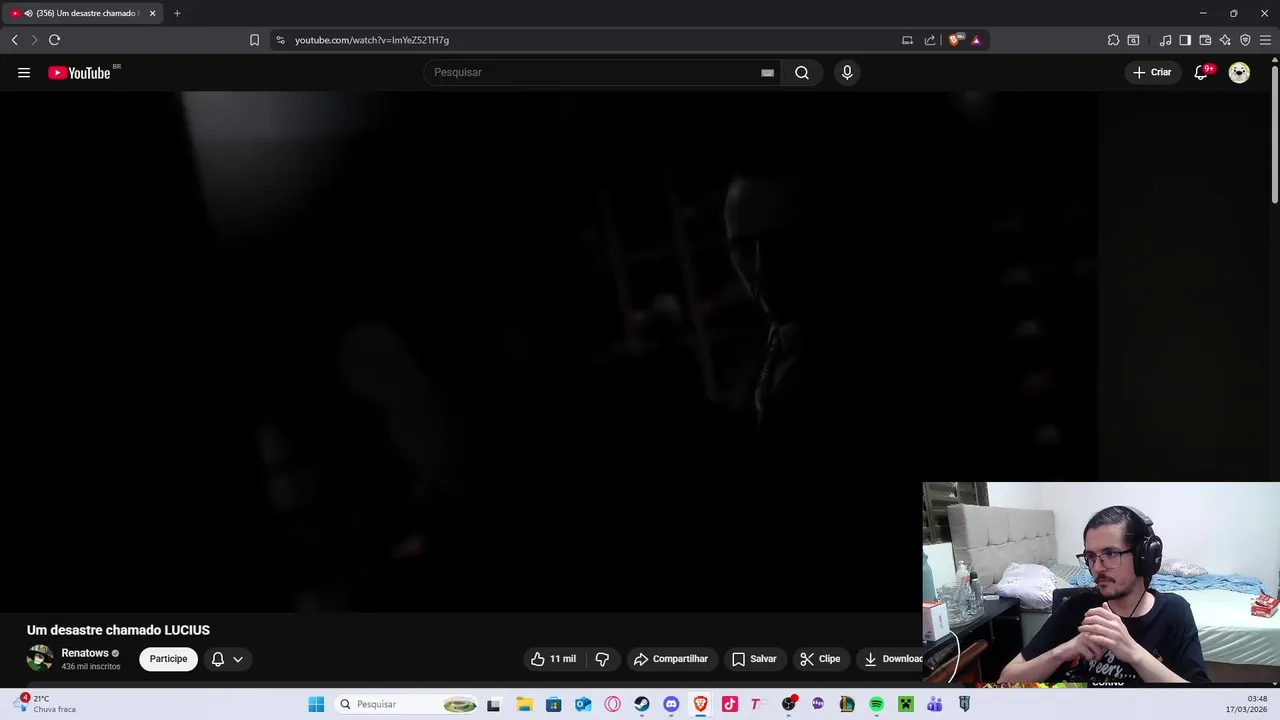Viewport: 1280px width, 720px height.
Task: Select the Um desastre chamado browser tab
Action: click(x=82, y=13)
